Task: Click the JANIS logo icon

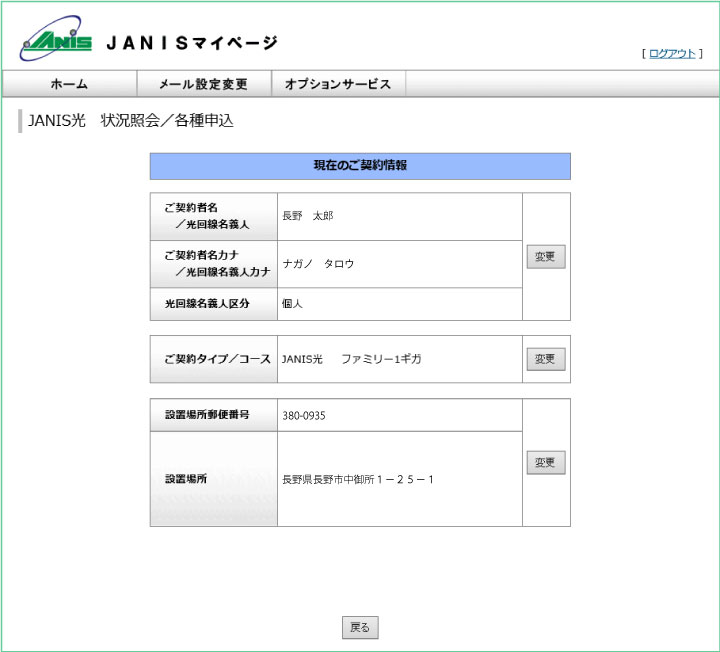Action: (x=56, y=39)
